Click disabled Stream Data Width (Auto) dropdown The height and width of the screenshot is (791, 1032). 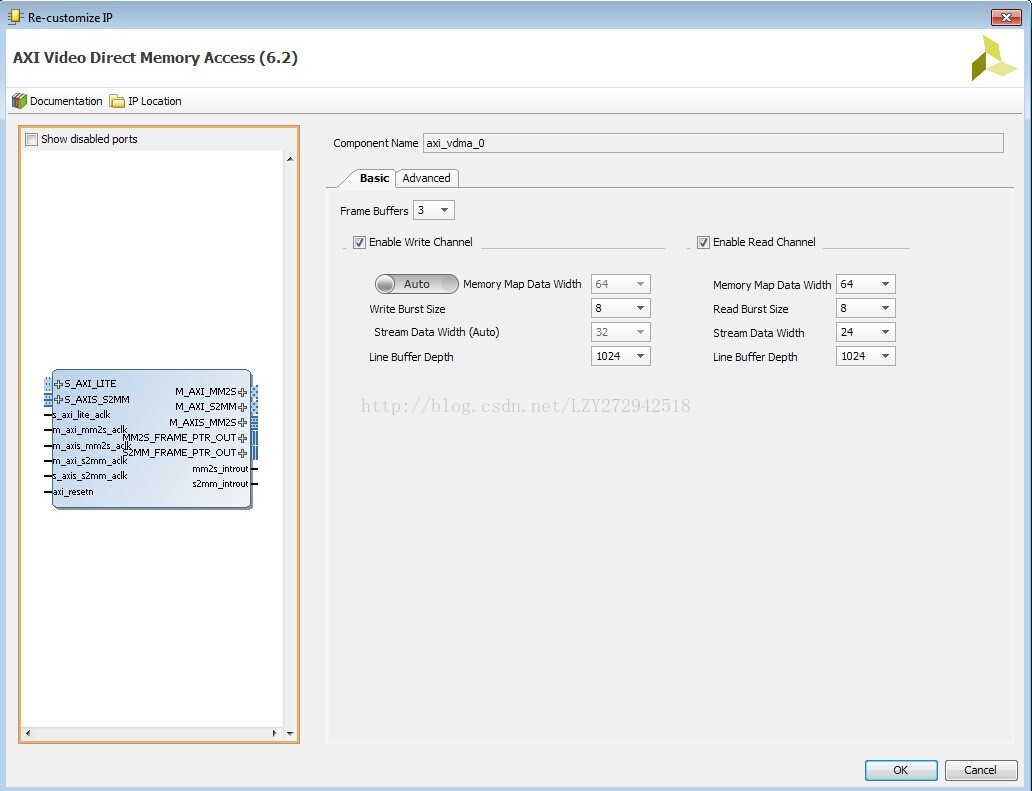click(x=621, y=332)
